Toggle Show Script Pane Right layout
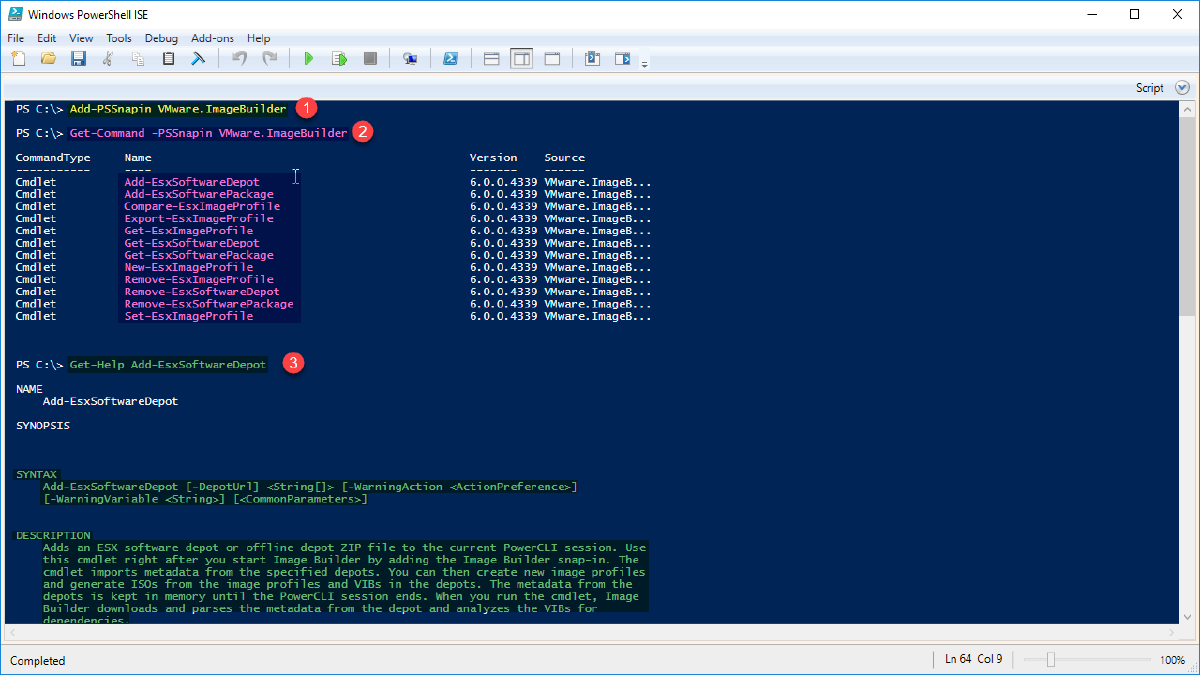This screenshot has height=675, width=1200. click(x=521, y=59)
